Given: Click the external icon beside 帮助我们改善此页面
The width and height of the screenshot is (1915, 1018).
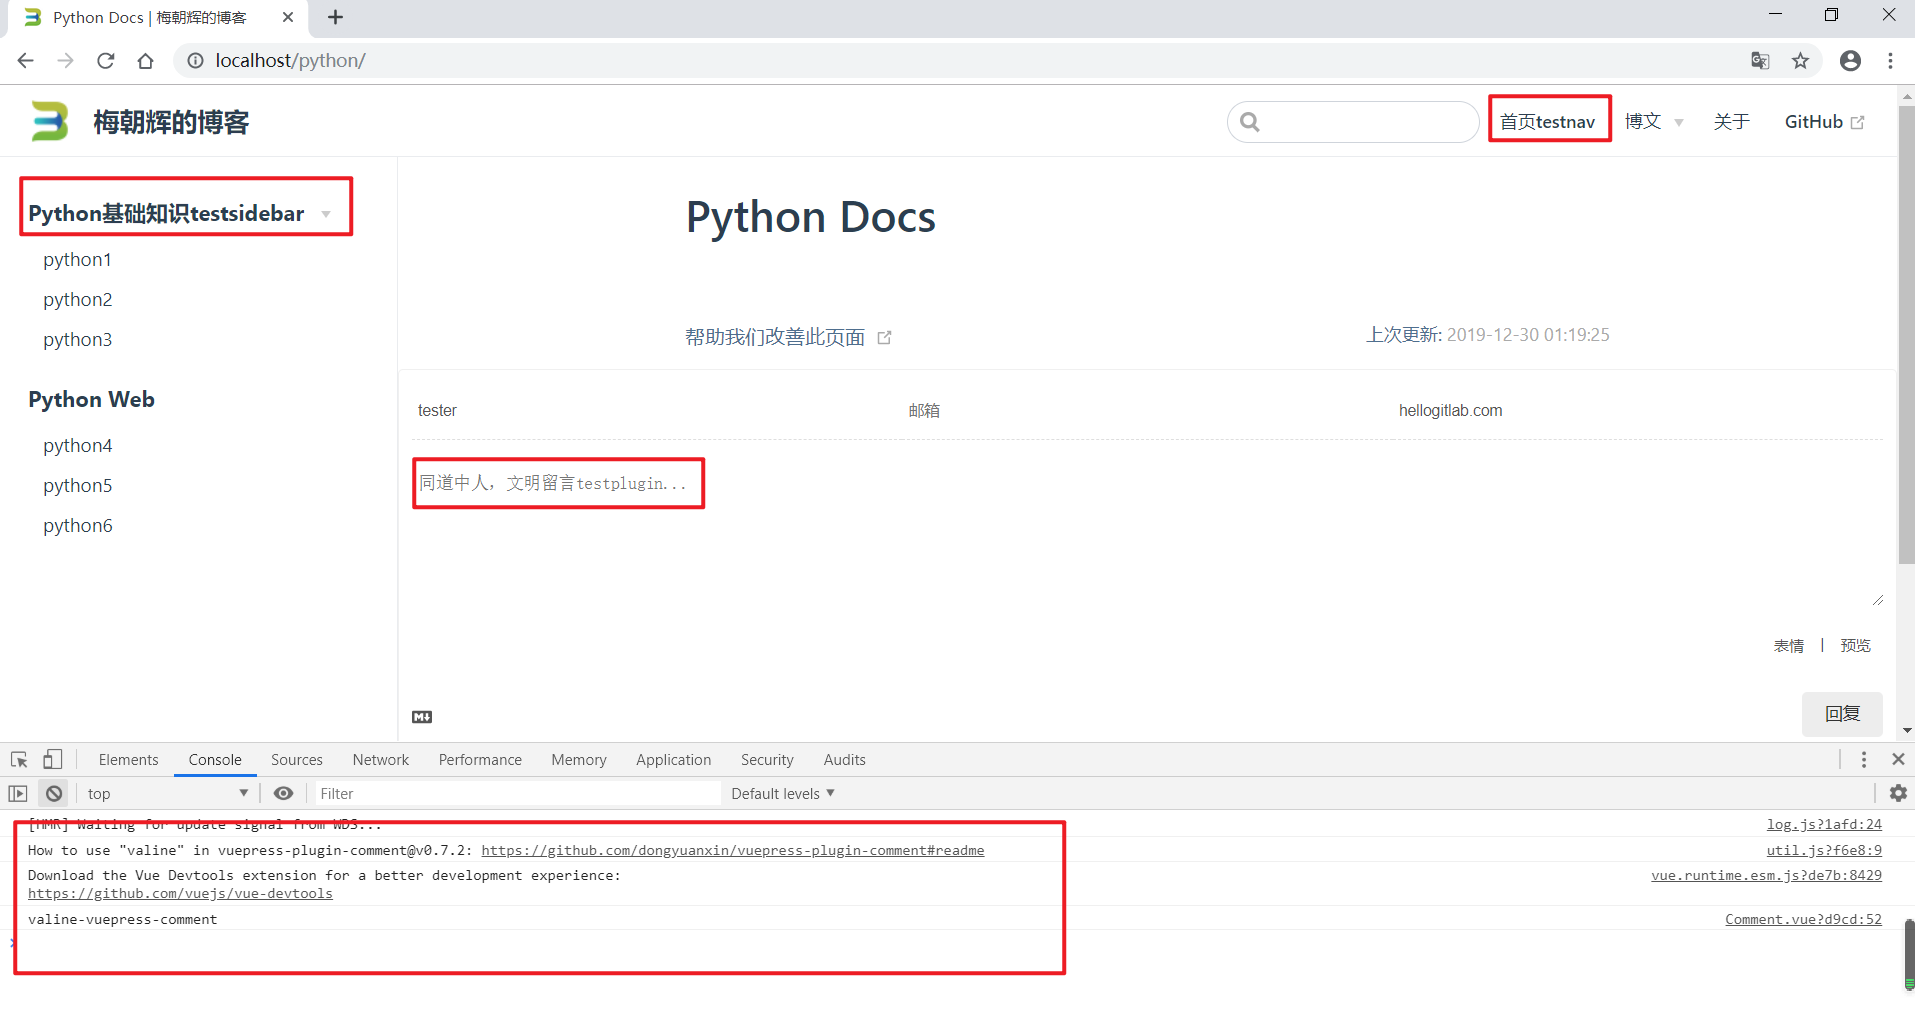Looking at the screenshot, I should 884,338.
